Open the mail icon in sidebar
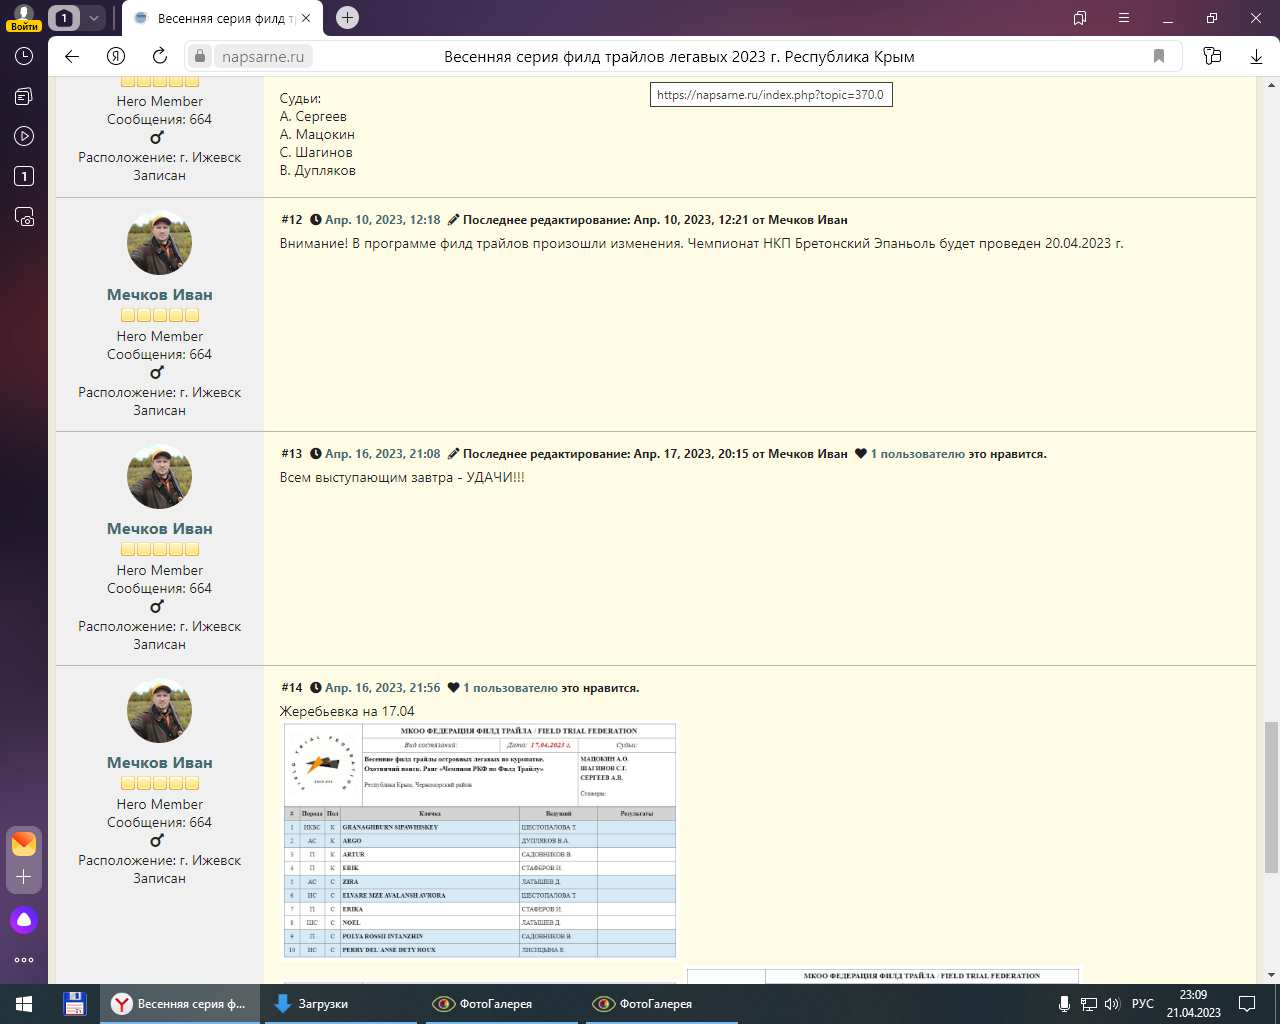Image resolution: width=1280 pixels, height=1024 pixels. [x=24, y=843]
